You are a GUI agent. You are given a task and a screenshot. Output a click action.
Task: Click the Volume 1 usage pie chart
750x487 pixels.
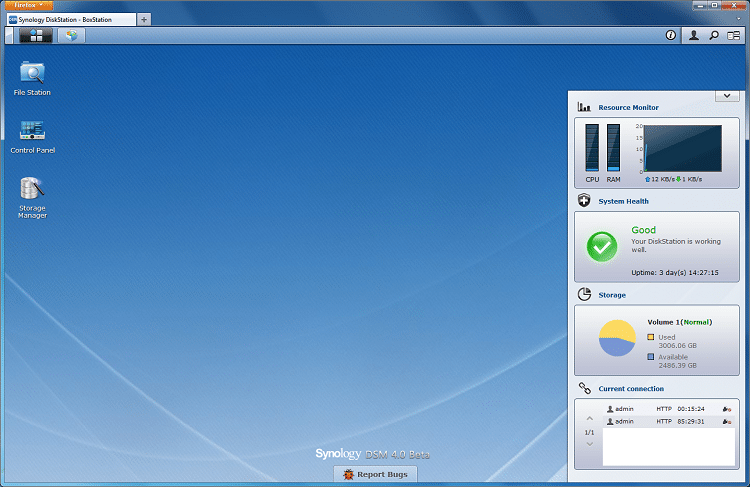(x=617, y=338)
